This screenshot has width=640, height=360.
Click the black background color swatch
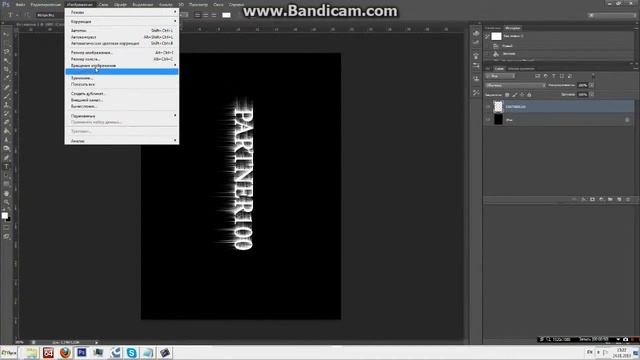coord(9,219)
